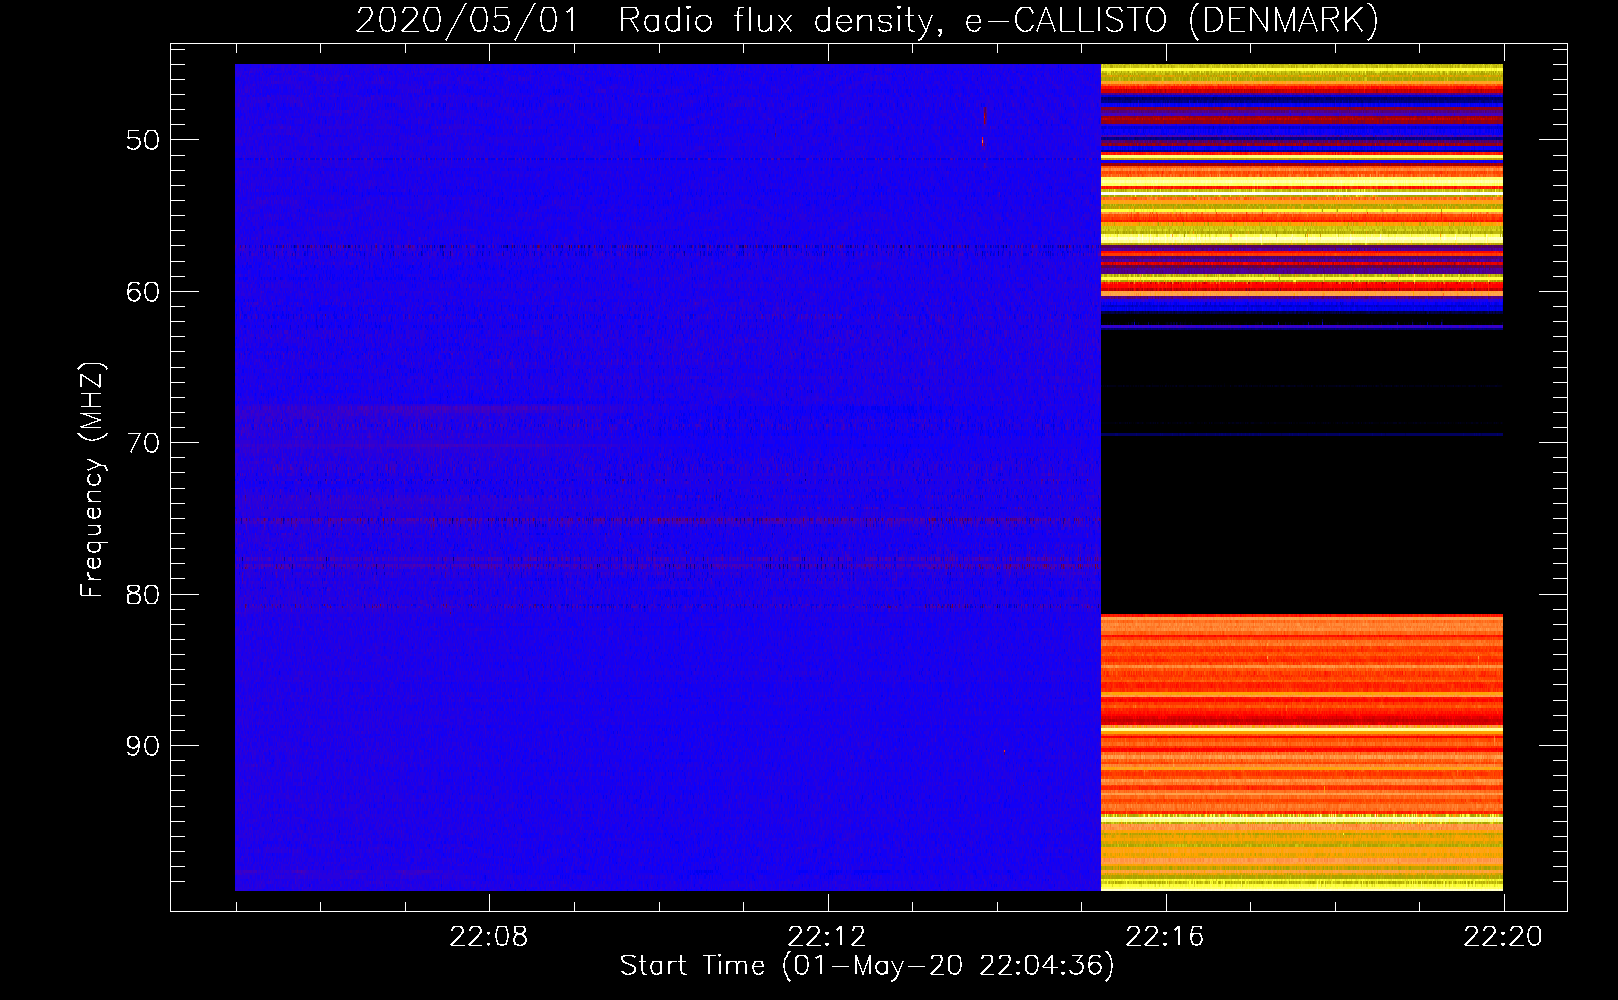Click the 80 MHz frequency tick label

pos(143,595)
